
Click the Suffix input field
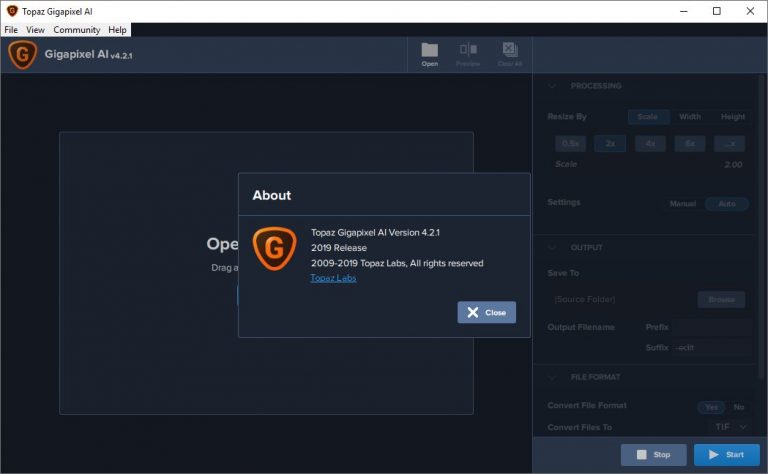click(x=712, y=348)
